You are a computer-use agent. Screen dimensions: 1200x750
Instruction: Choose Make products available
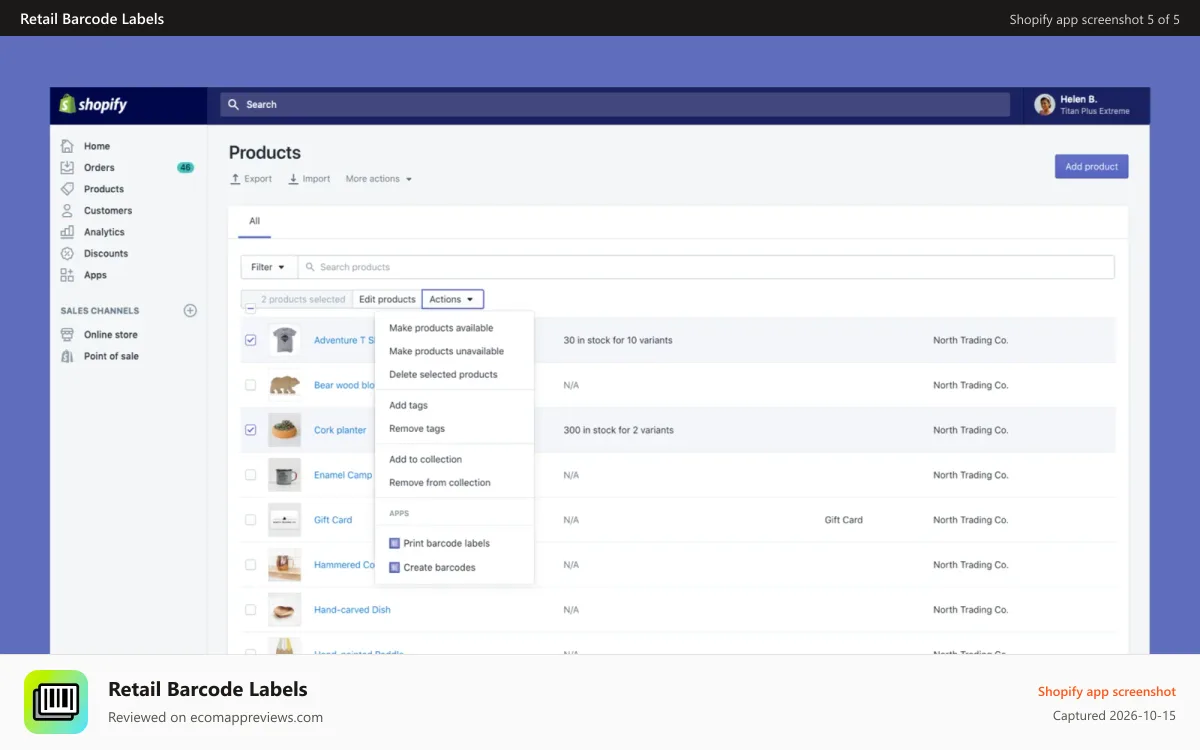441,328
